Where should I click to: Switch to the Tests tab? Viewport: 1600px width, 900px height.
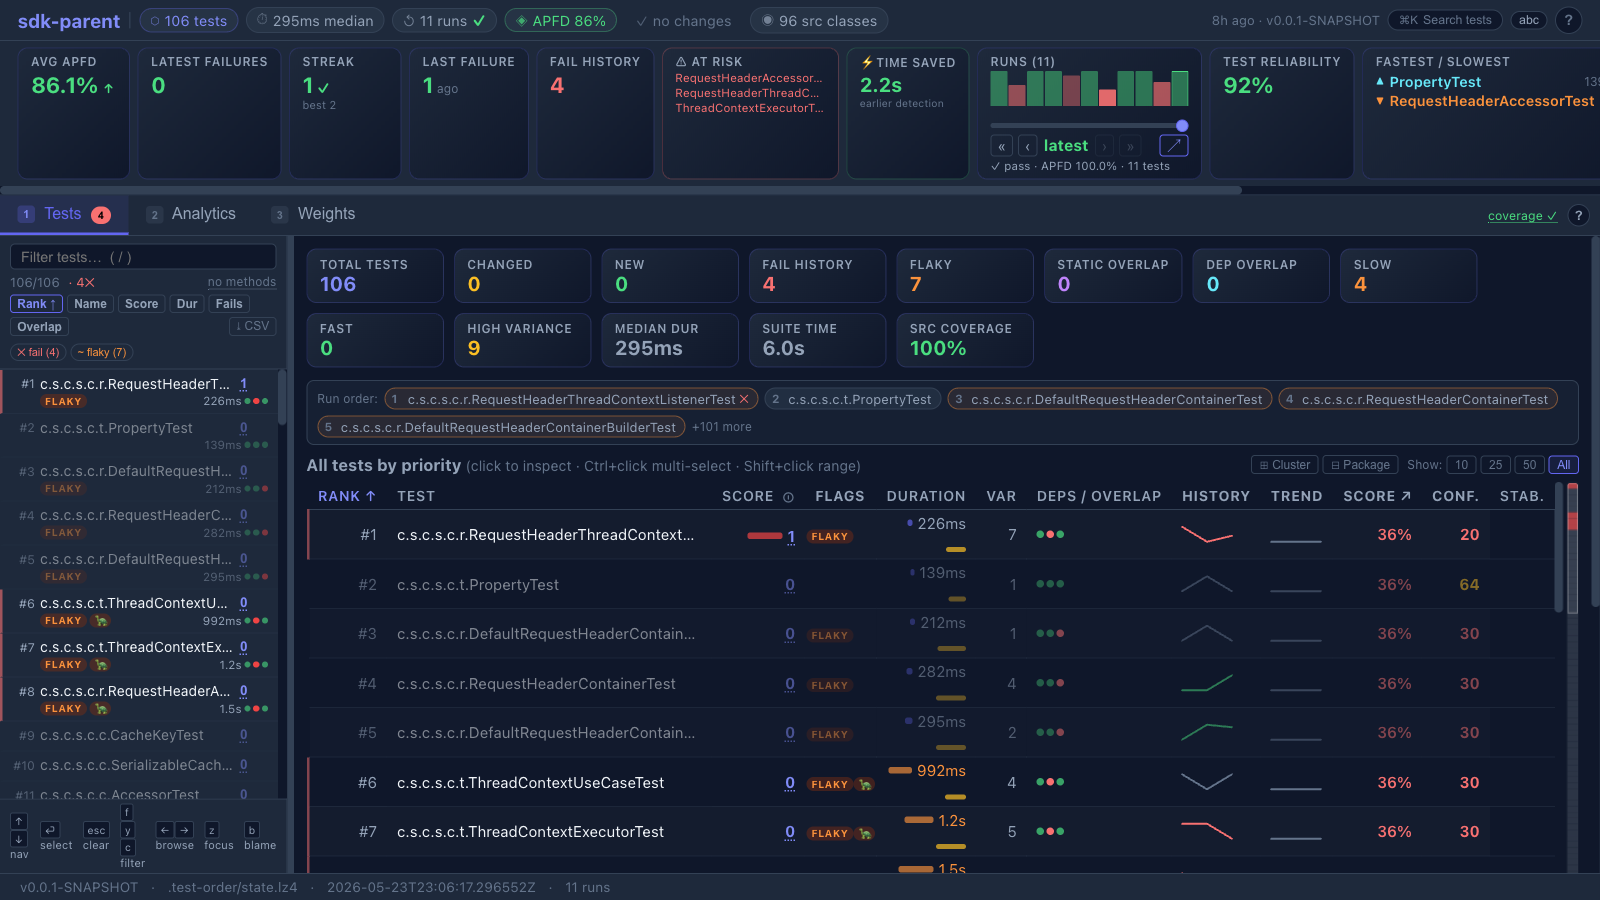(x=64, y=214)
